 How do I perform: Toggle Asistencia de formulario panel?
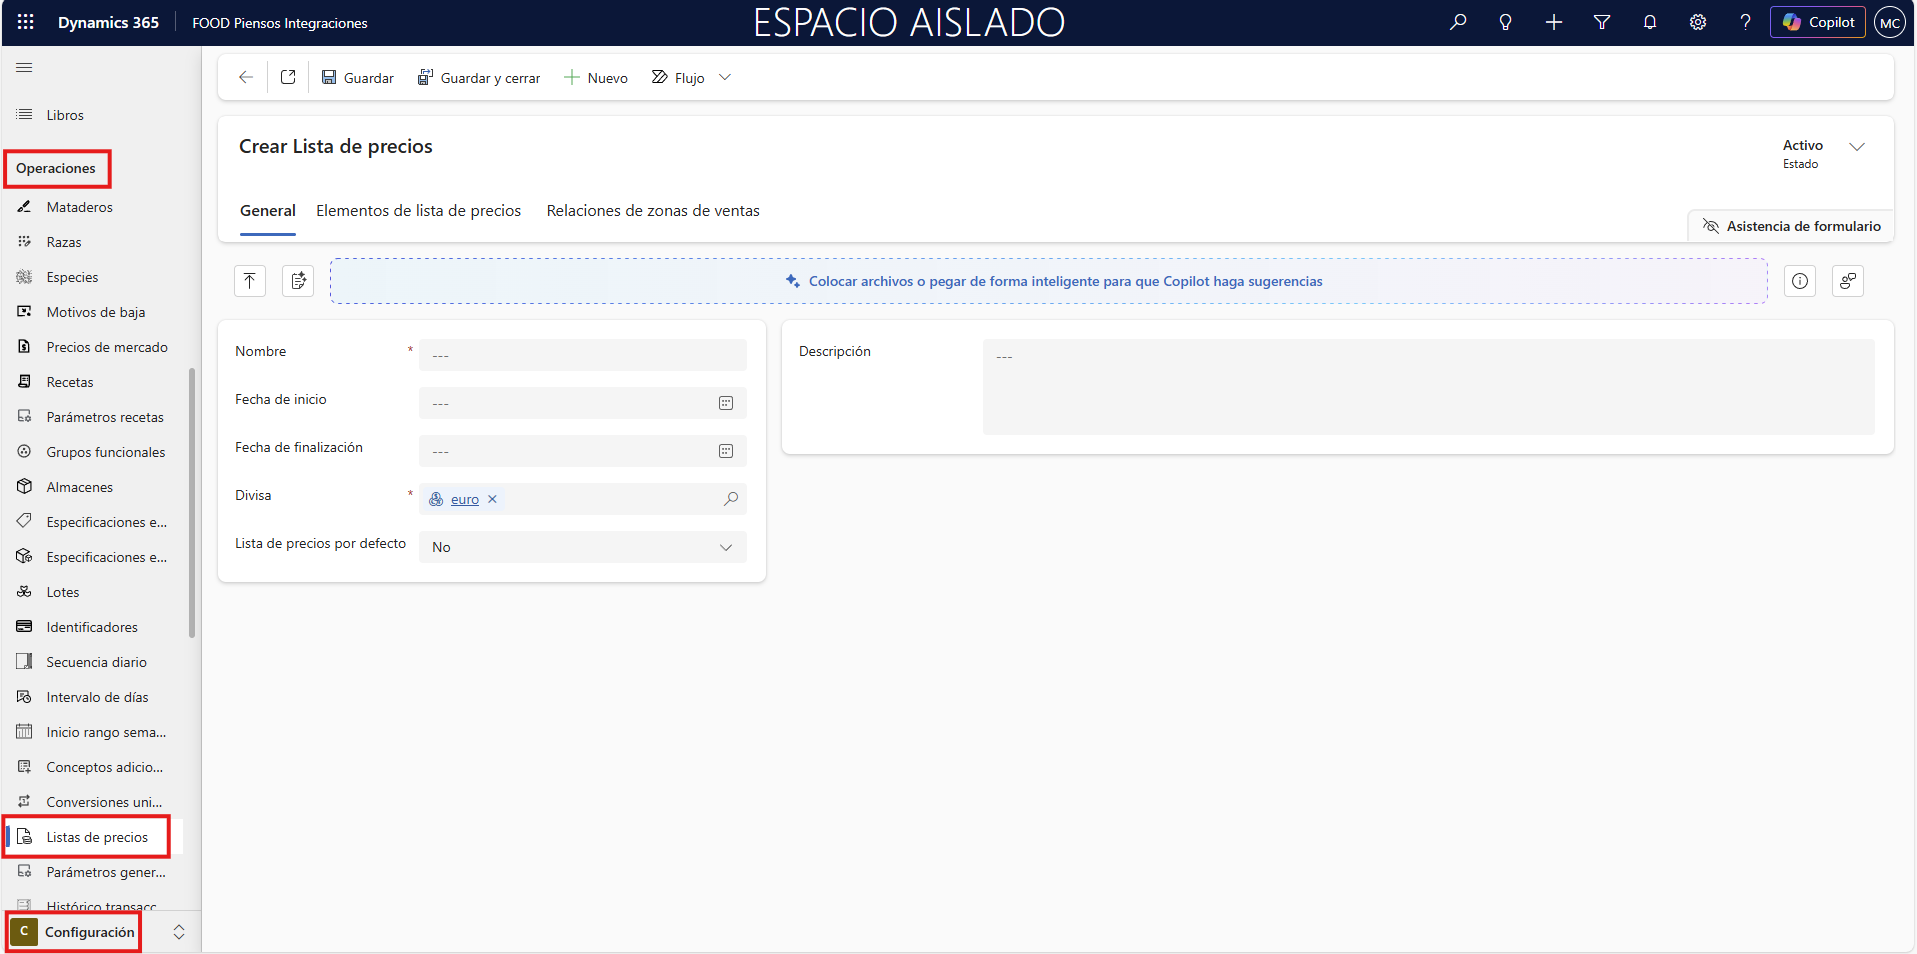1792,226
